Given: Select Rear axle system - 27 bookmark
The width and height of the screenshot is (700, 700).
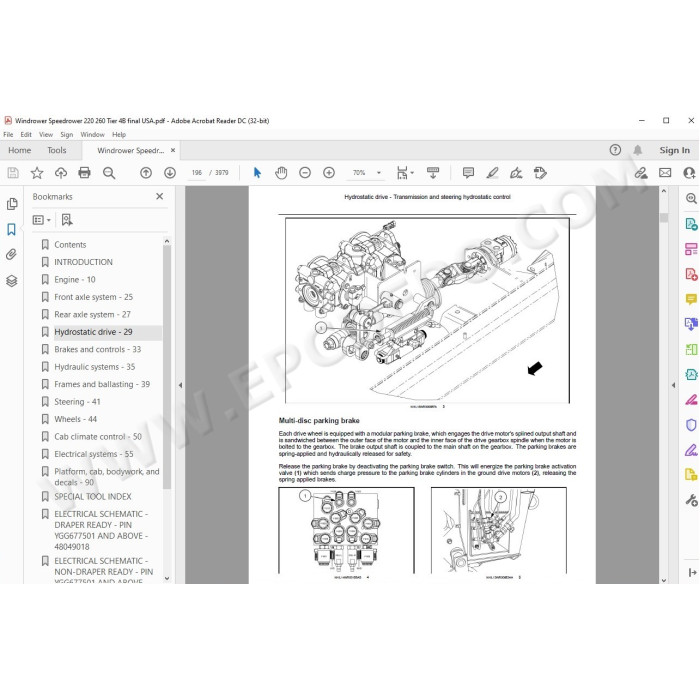Looking at the screenshot, I should pyautogui.click(x=92, y=314).
